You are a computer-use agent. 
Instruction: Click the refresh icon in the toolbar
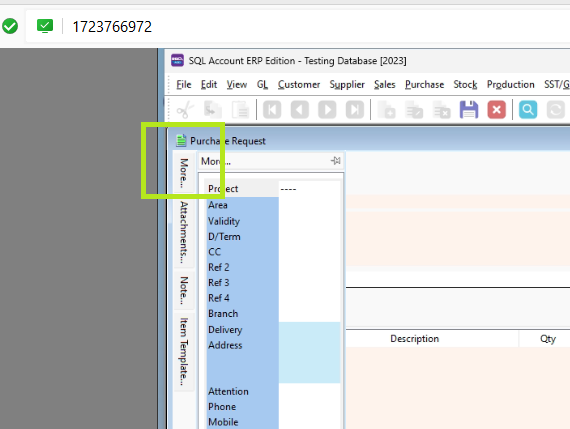coord(555,109)
